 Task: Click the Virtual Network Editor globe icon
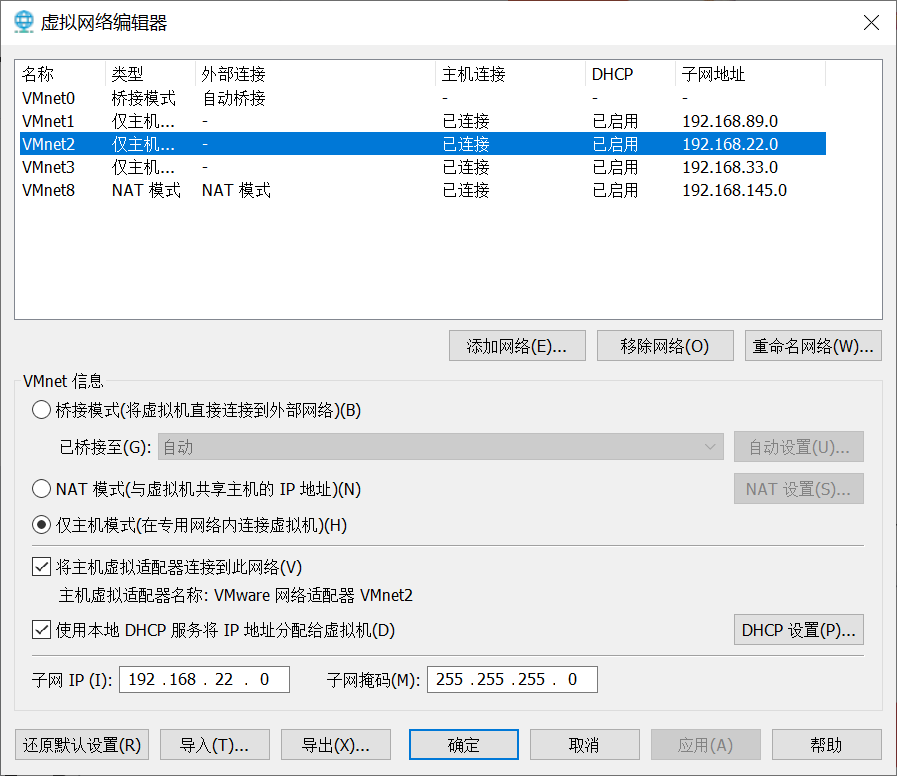[x=23, y=22]
